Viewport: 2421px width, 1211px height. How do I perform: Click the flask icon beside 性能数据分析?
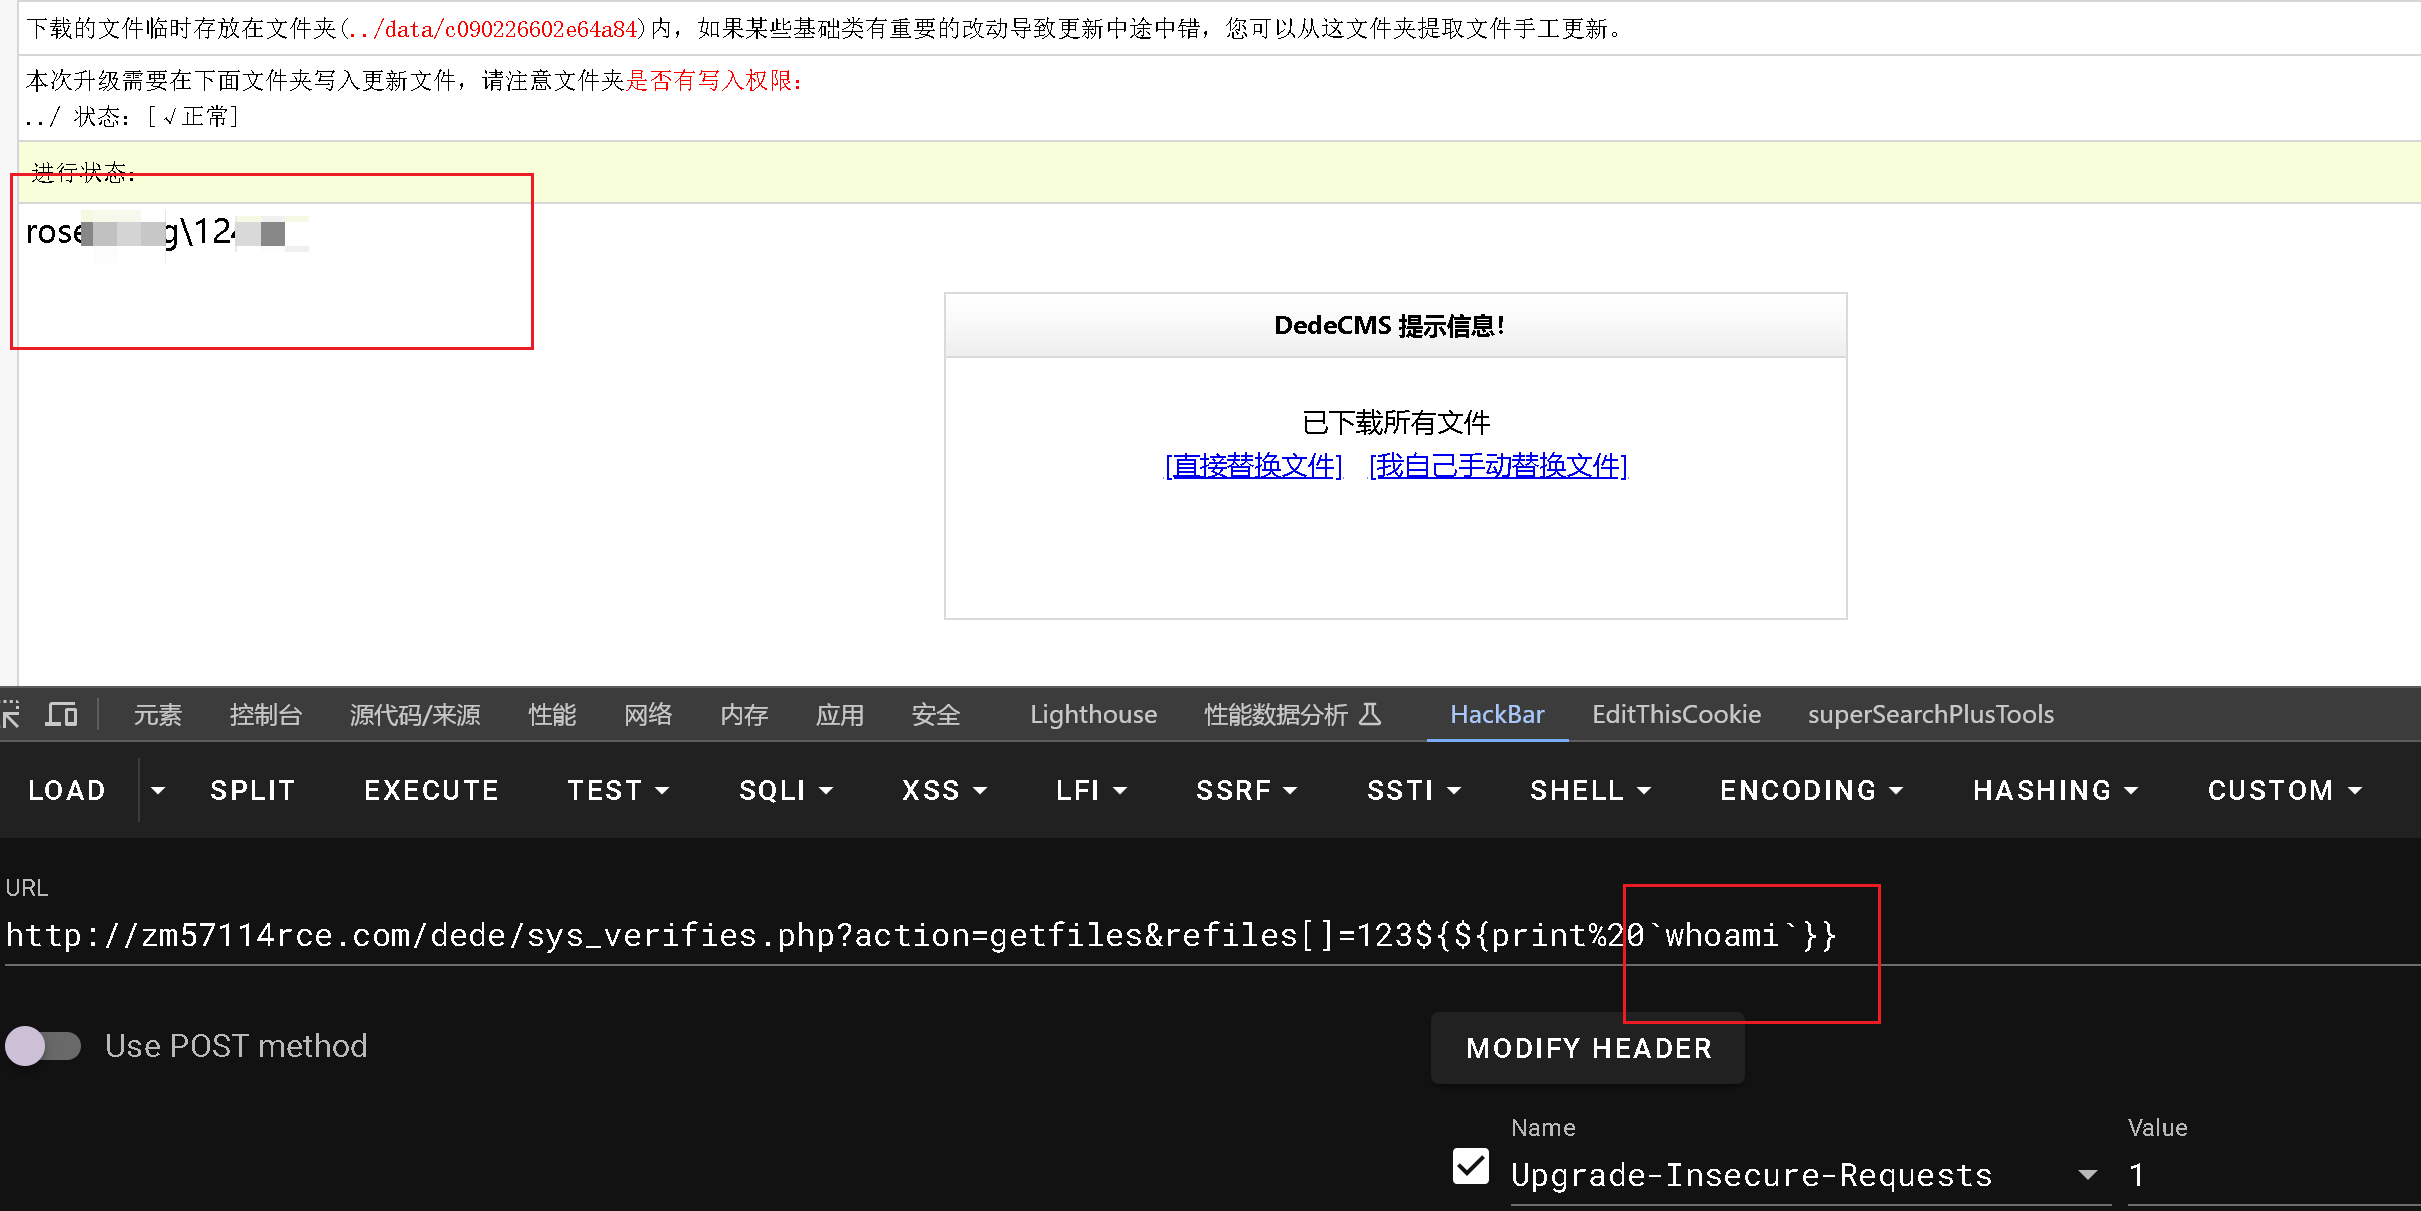pyautogui.click(x=1371, y=714)
